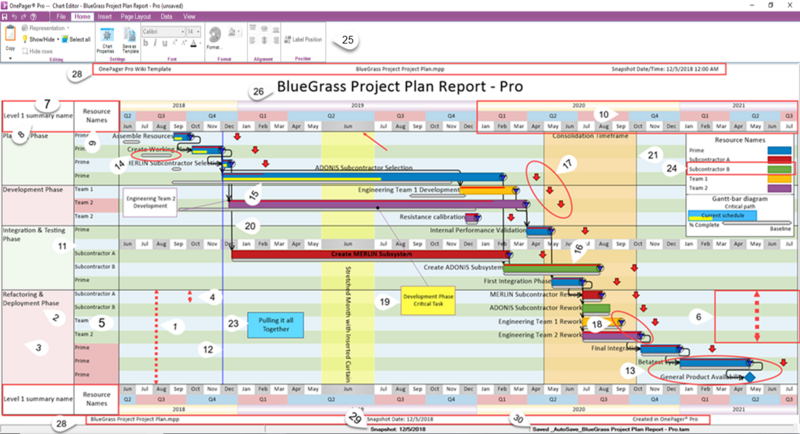Viewport: 800px width, 434px height.
Task: Undo the last action
Action: click(x=14, y=17)
